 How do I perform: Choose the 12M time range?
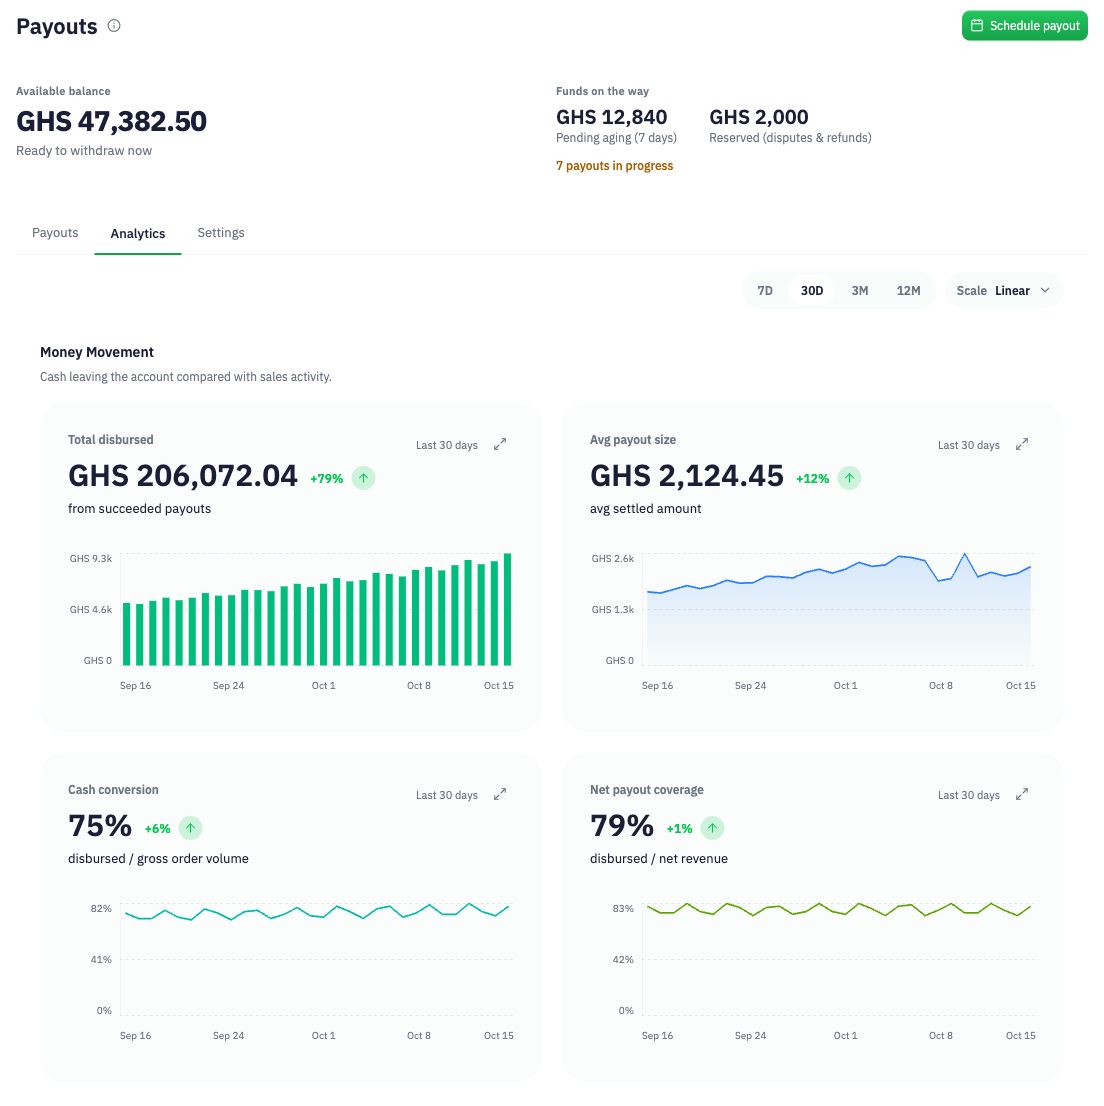point(909,291)
